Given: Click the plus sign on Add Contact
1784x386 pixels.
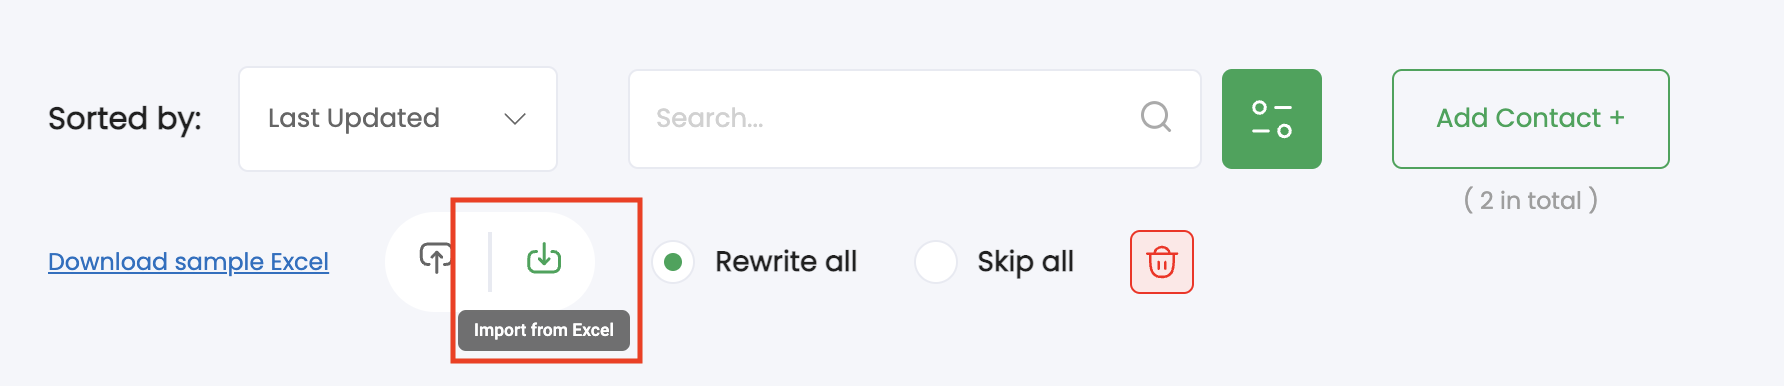Looking at the screenshot, I should point(1617,118).
